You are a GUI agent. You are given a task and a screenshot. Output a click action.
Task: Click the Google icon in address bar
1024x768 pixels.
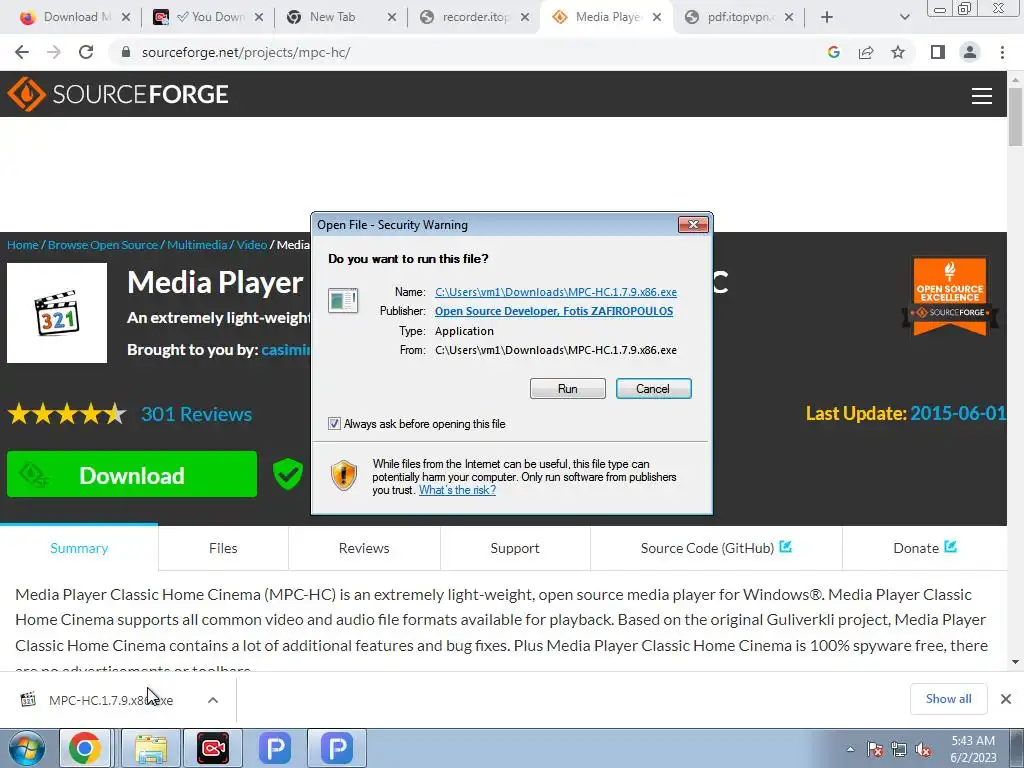click(833, 52)
